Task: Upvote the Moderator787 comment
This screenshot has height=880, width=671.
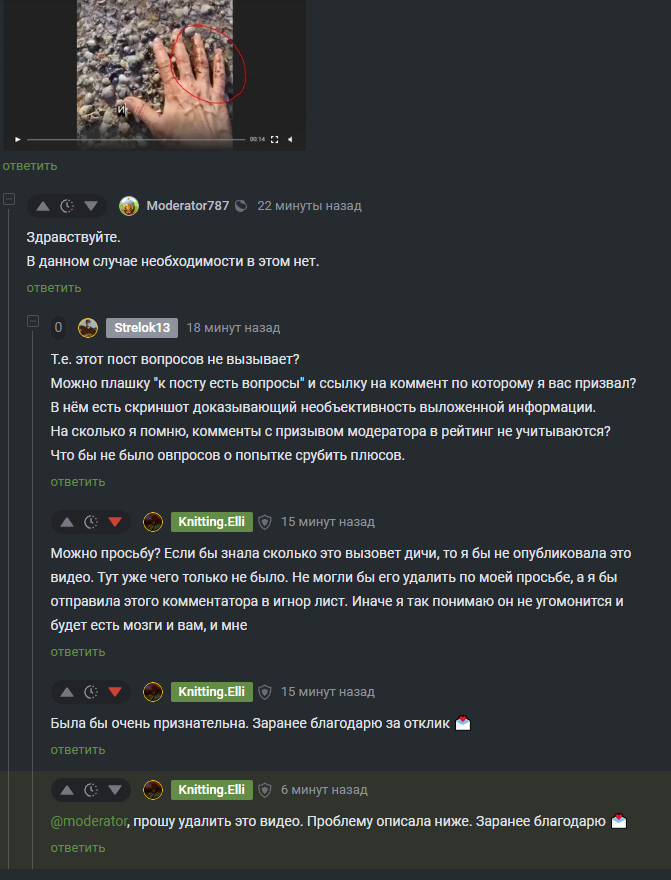Action: pos(43,206)
